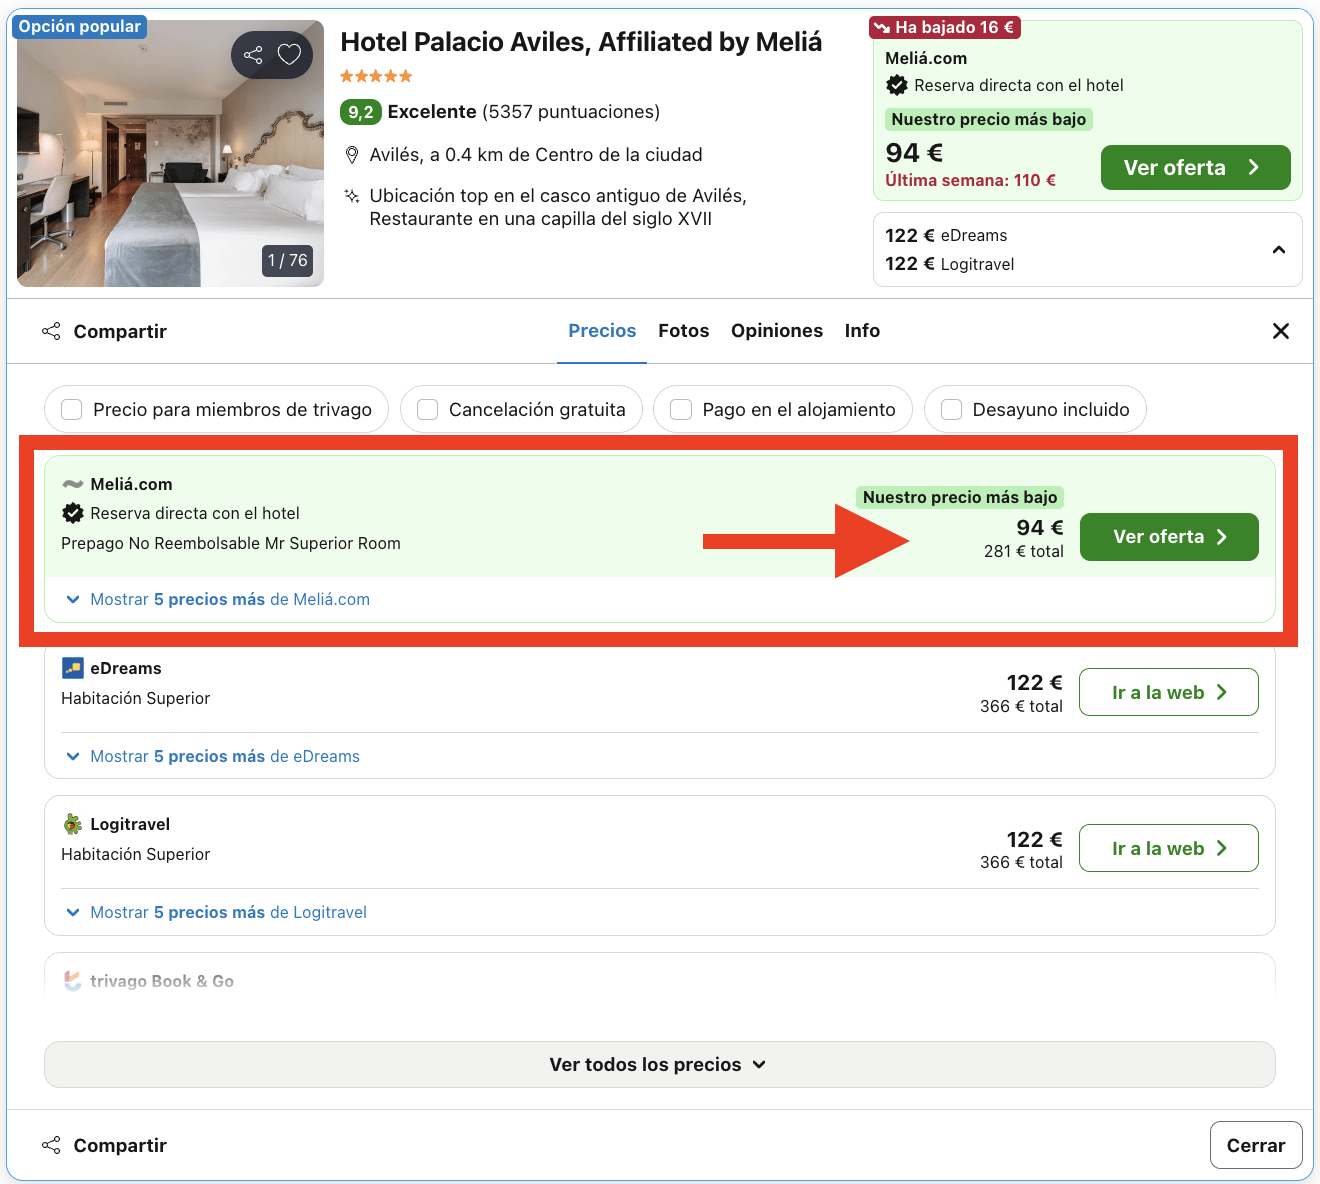Click the location pin icon beside Avilés

click(352, 154)
